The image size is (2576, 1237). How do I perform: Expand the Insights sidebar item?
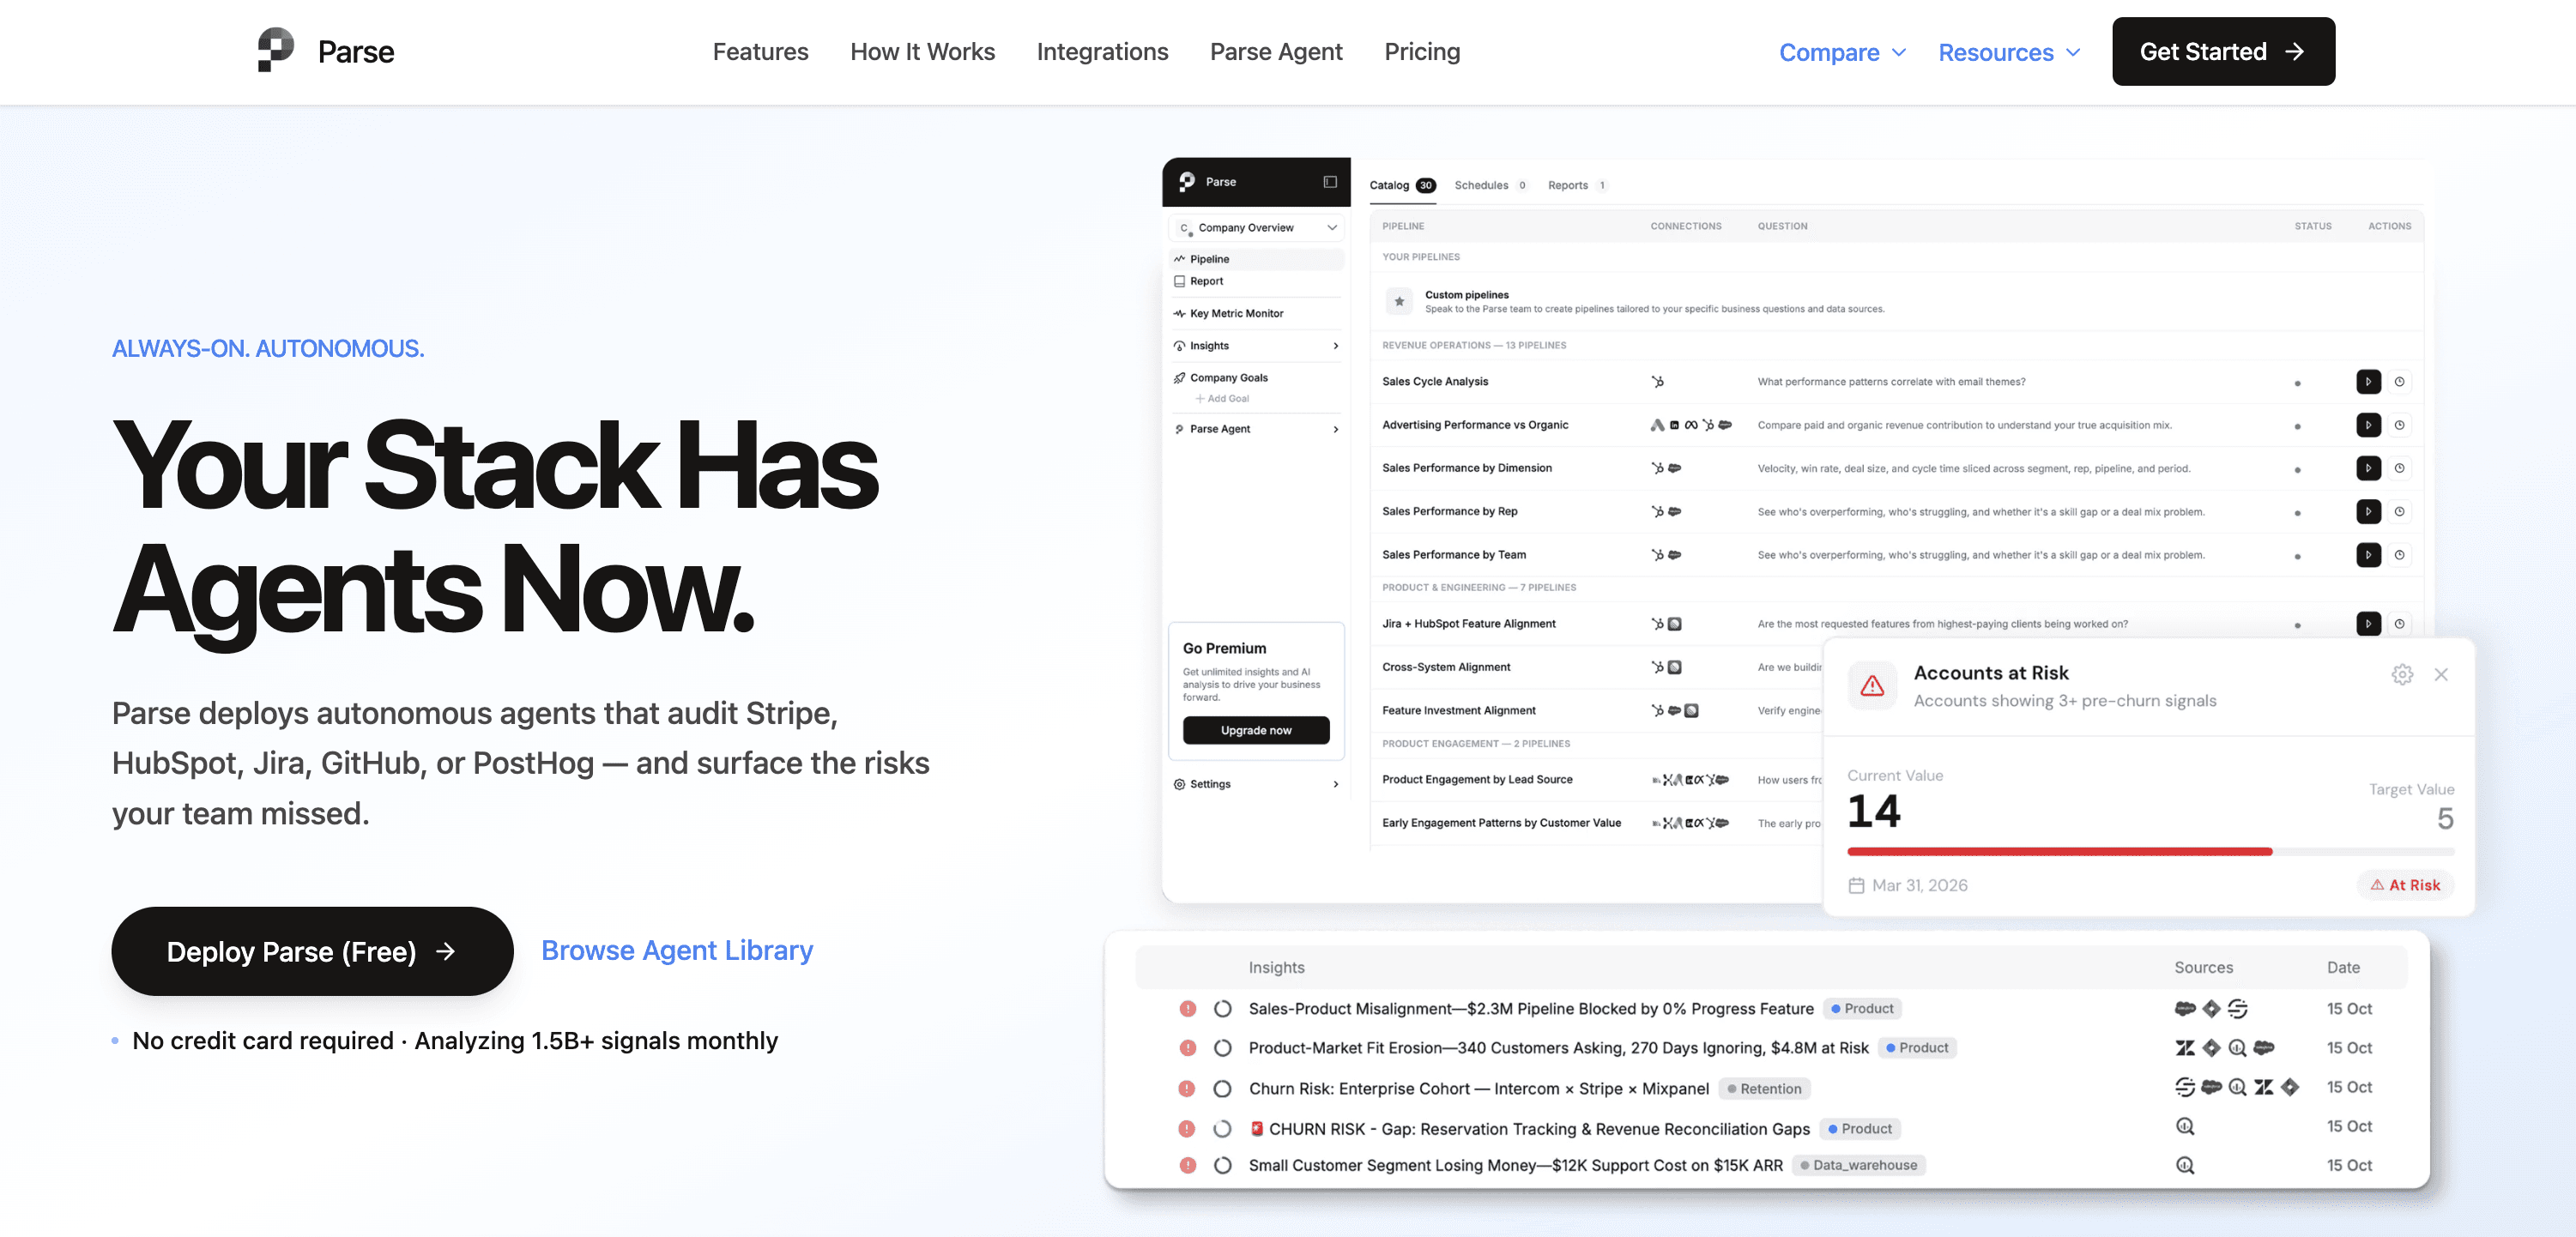click(1335, 345)
